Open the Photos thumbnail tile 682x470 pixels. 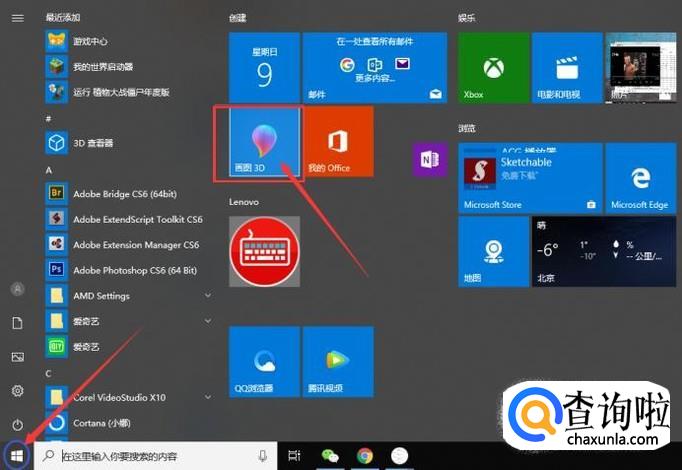(x=641, y=67)
